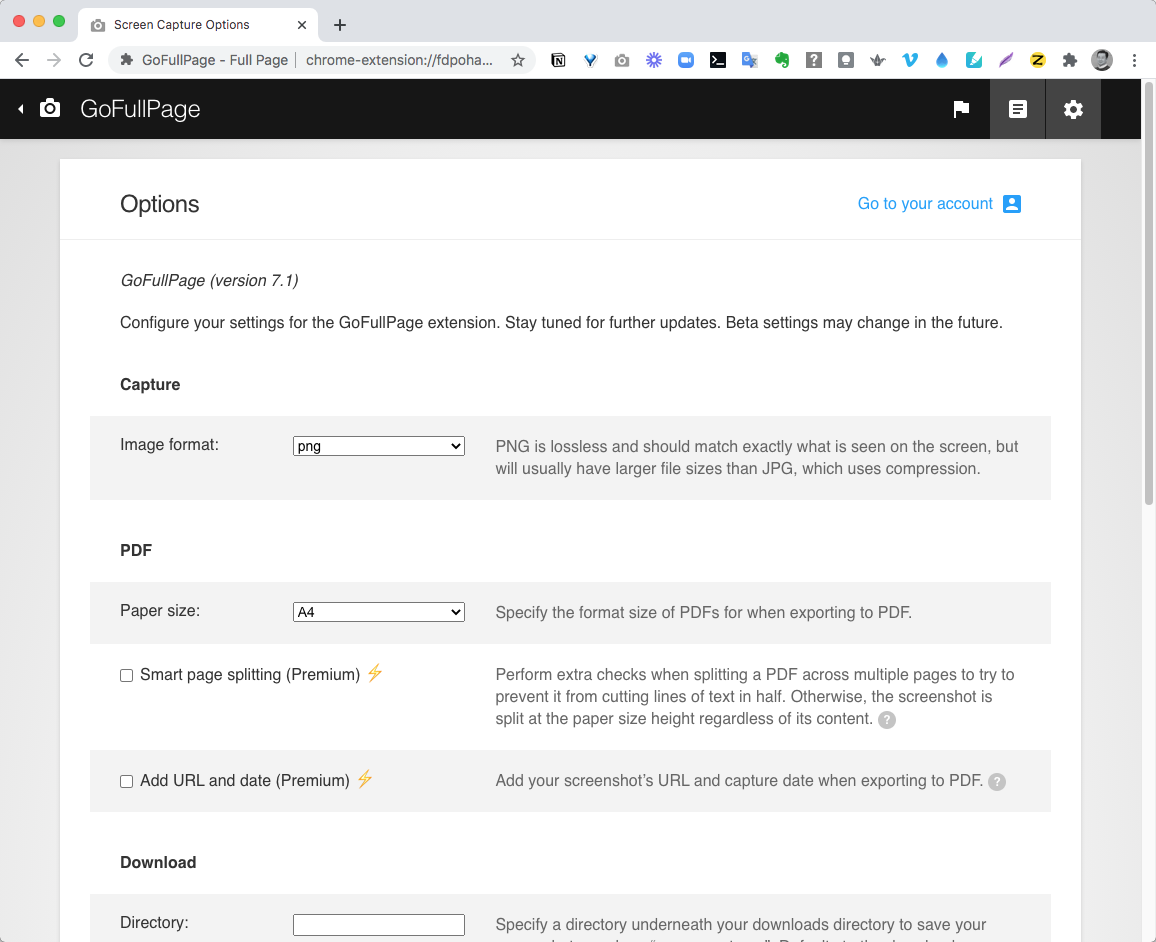Open a new browser tab
Image resolution: width=1156 pixels, height=942 pixels.
[x=340, y=25]
